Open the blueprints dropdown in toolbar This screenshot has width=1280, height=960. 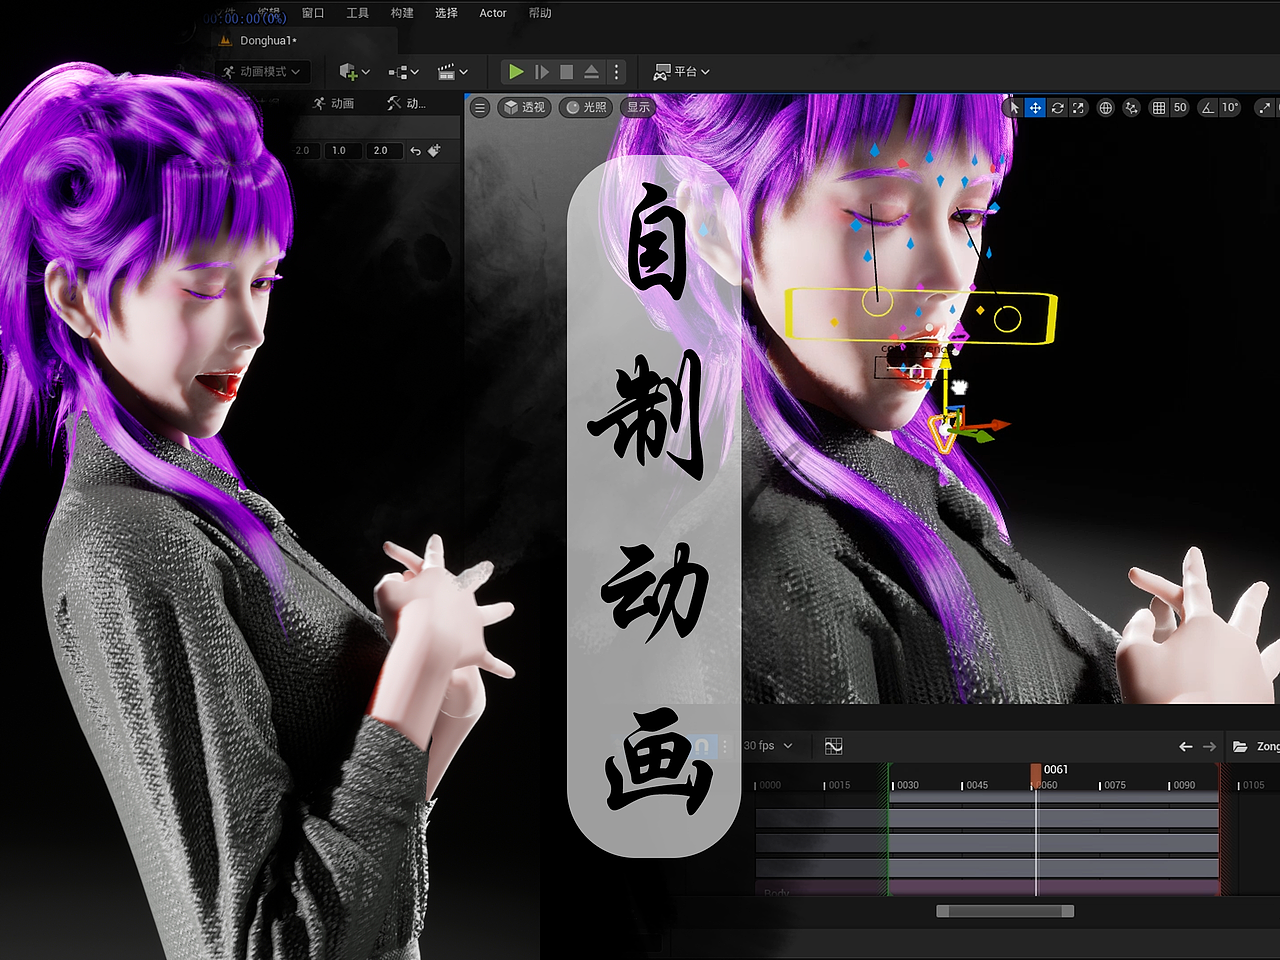pos(403,72)
